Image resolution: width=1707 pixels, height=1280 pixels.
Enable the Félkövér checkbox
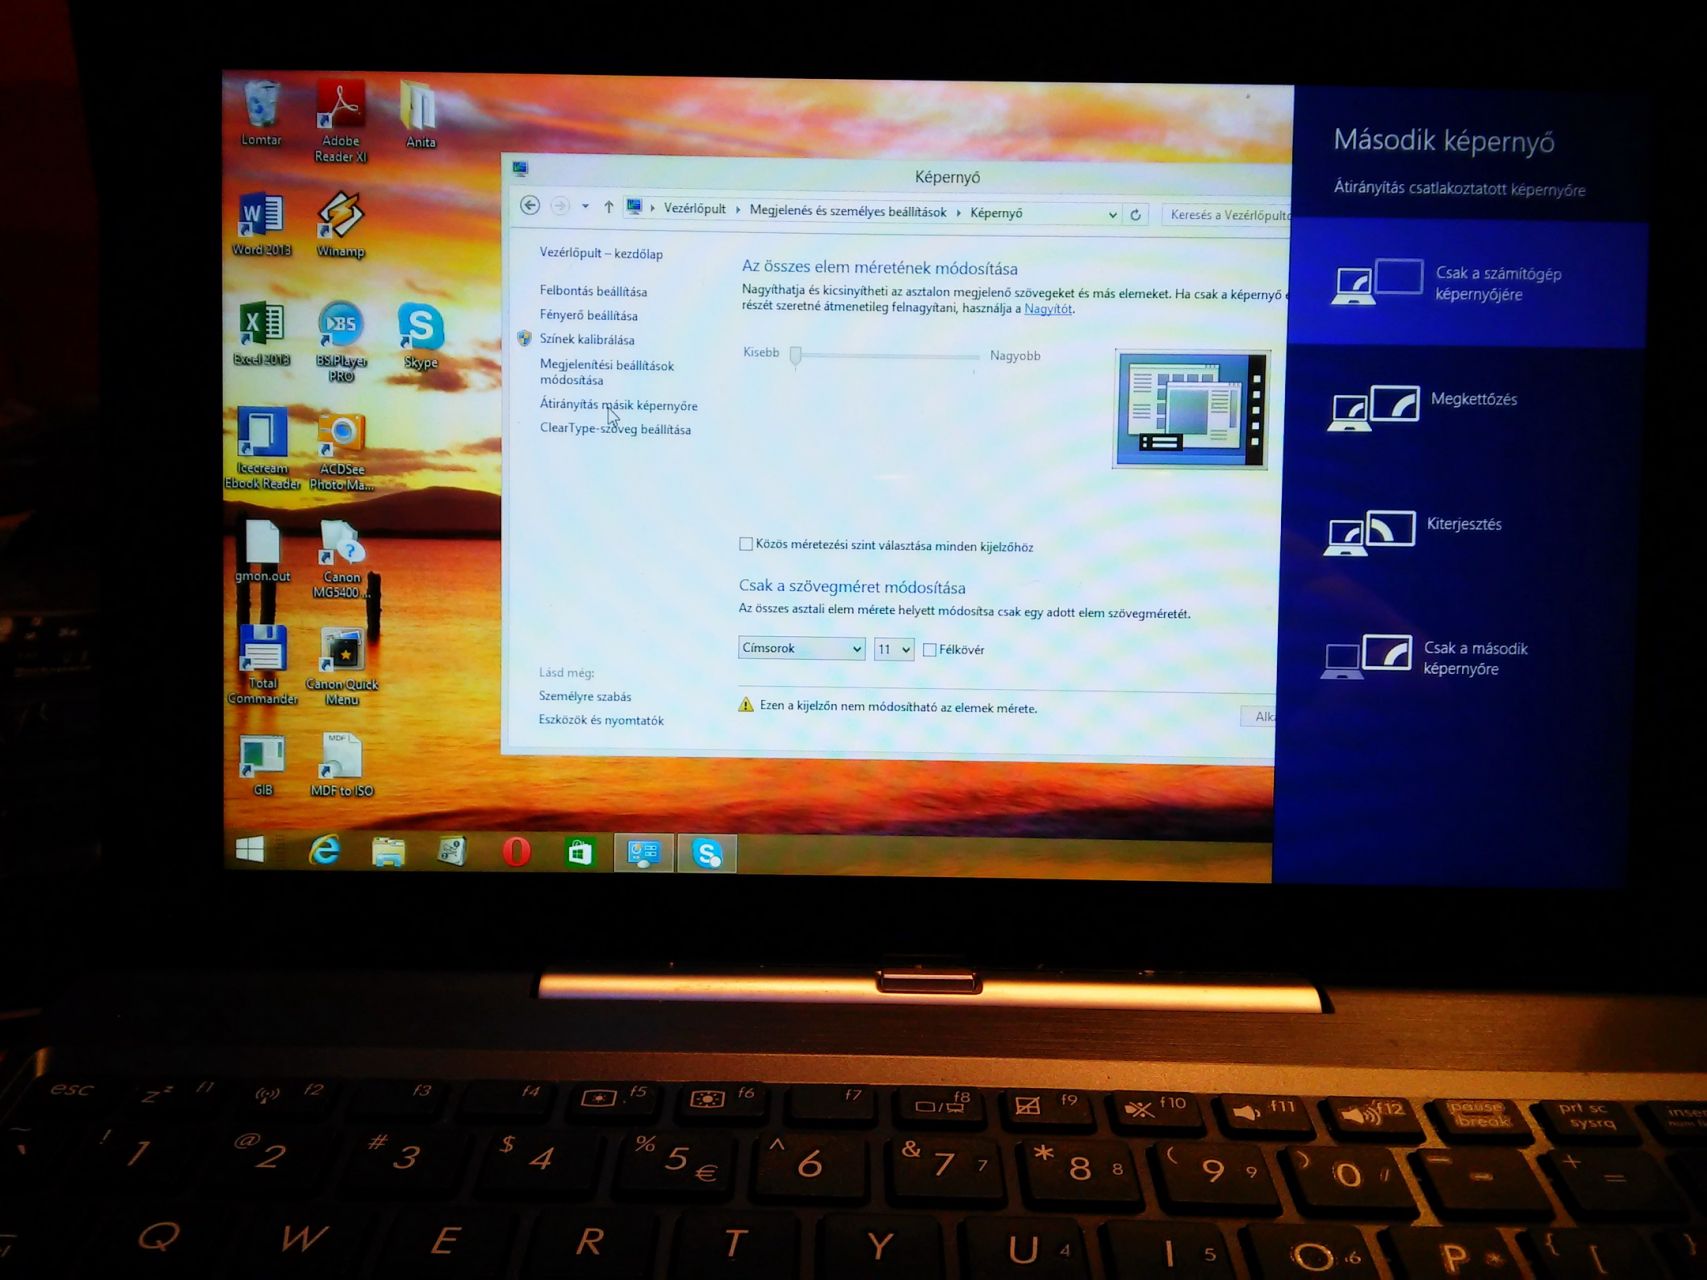929,649
